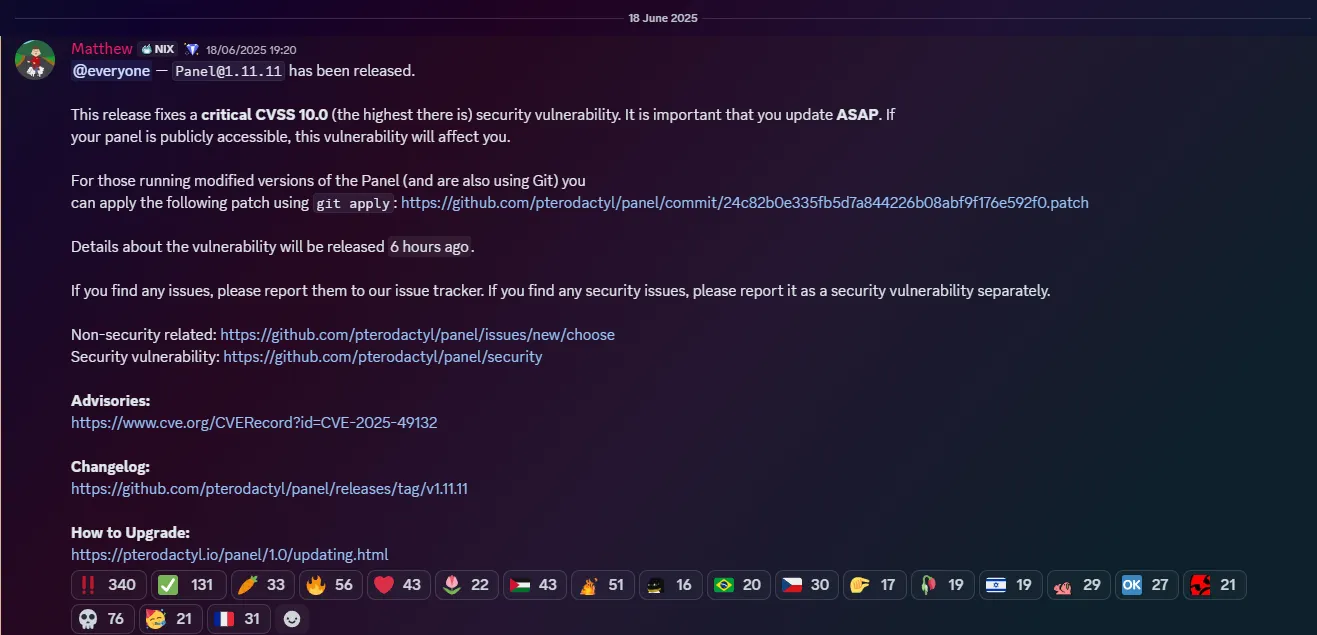Click the OK emoji reaction

tap(1146, 585)
